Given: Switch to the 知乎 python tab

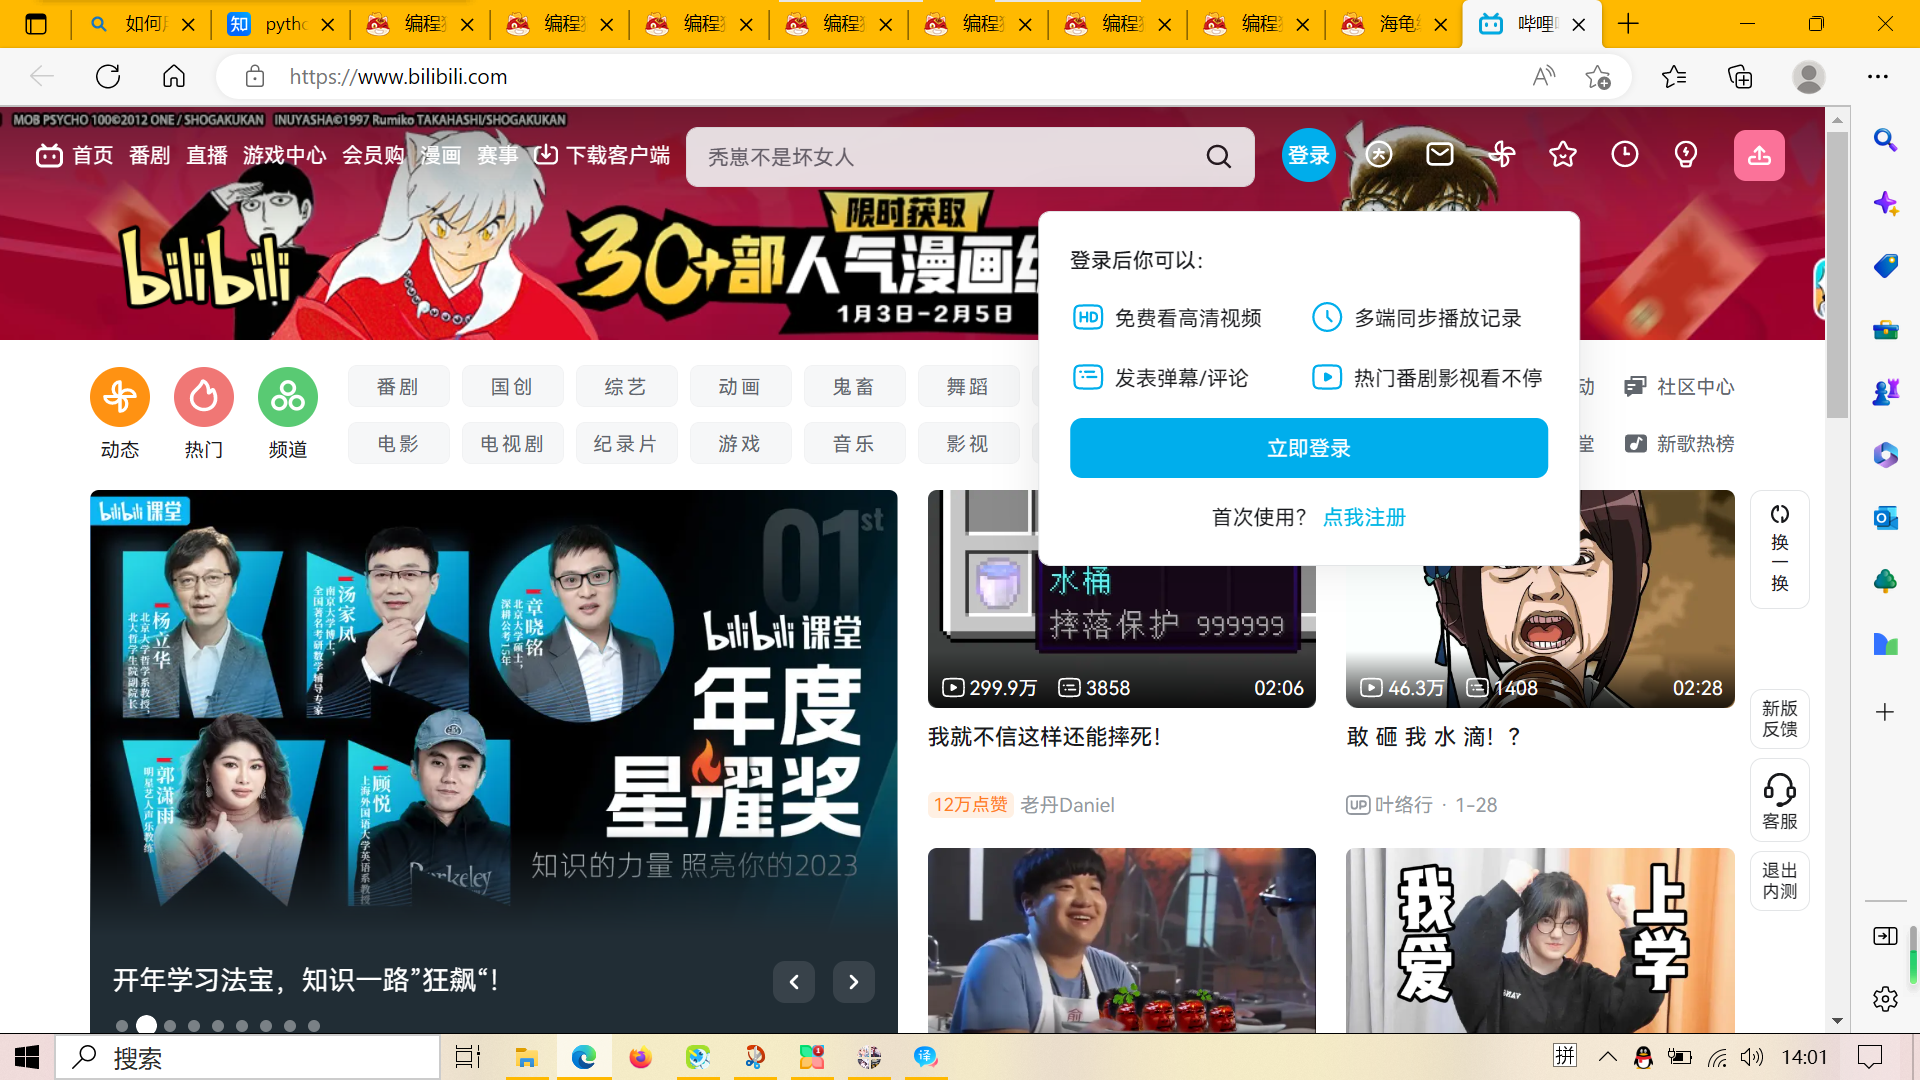Looking at the screenshot, I should tap(281, 24).
